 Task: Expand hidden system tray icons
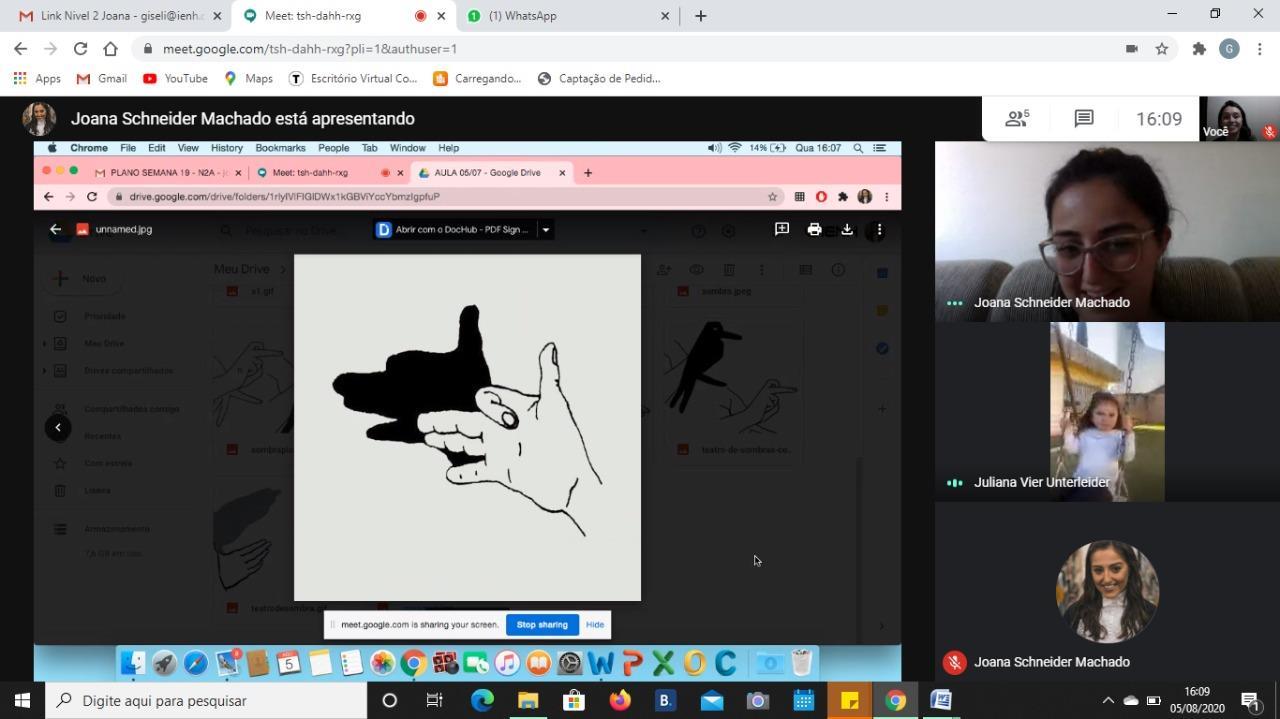[1107, 700]
